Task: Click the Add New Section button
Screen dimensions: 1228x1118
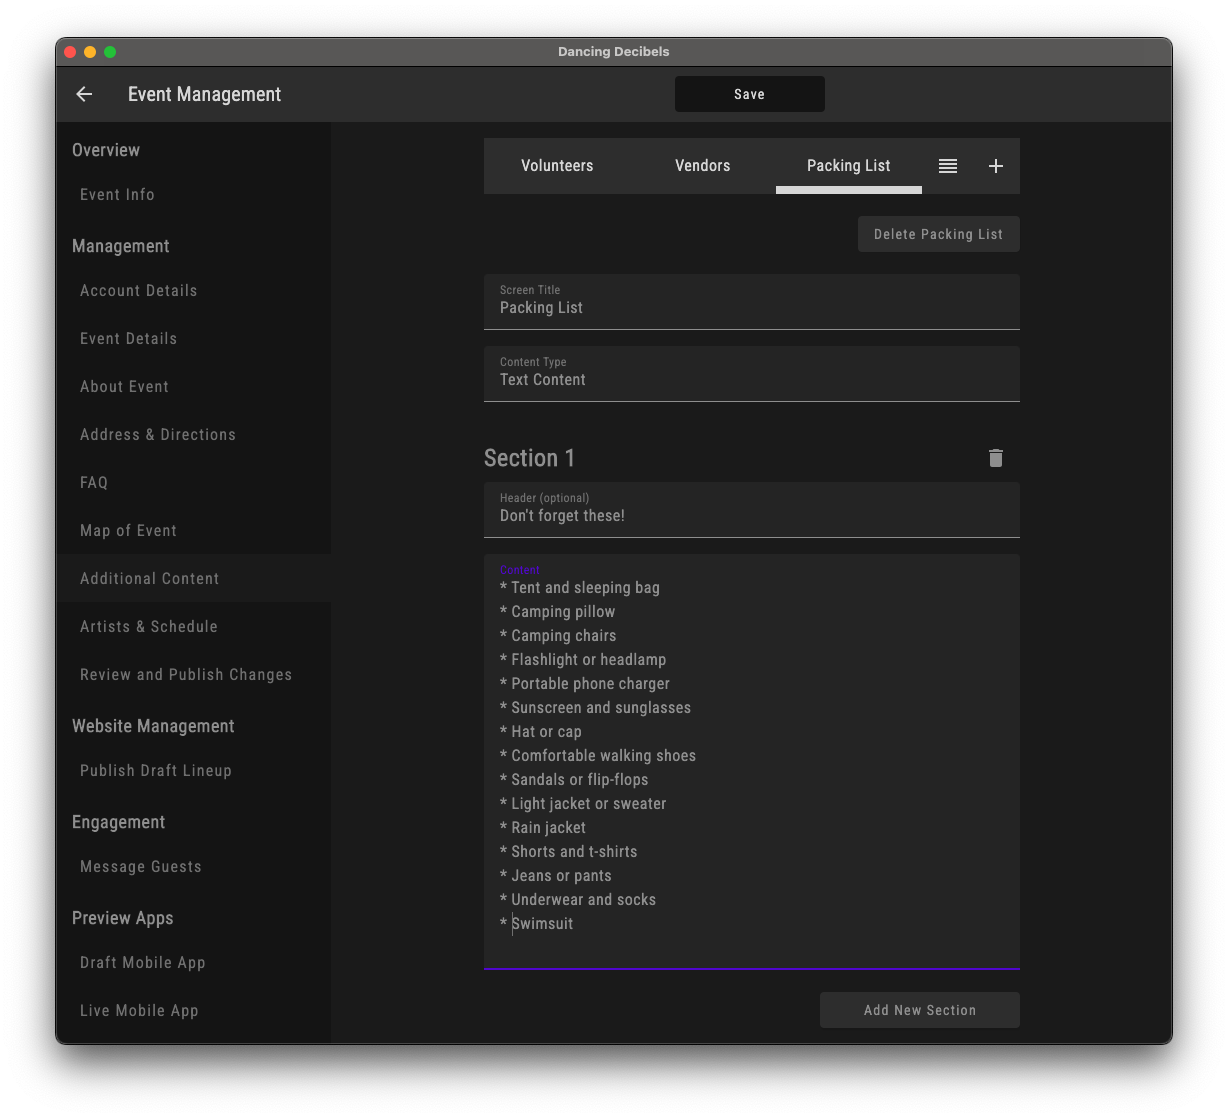Action: coord(919,1010)
